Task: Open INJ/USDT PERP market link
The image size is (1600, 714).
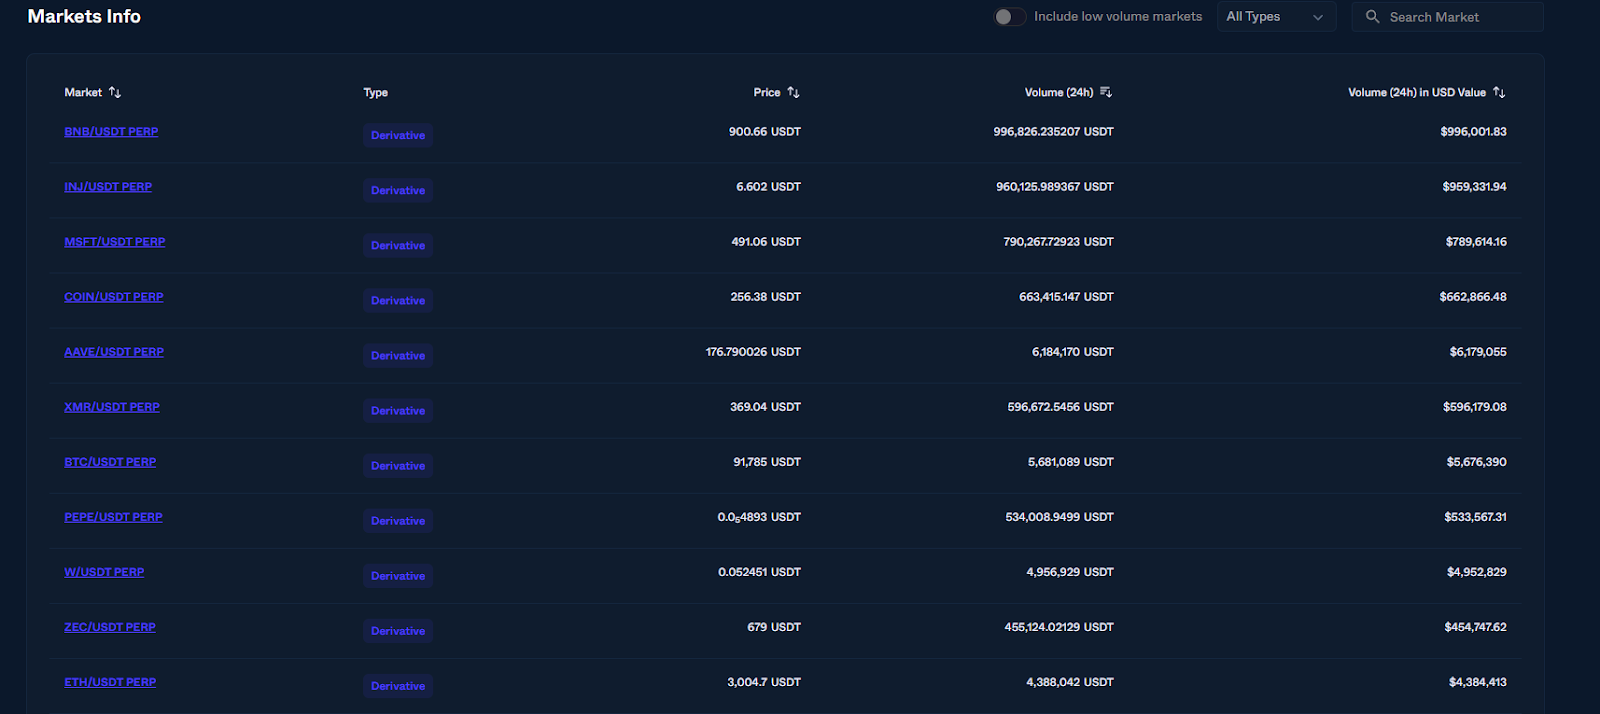Action: point(108,187)
